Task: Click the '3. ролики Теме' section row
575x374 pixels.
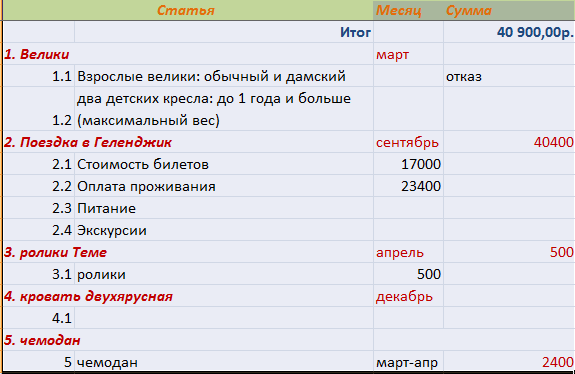Action: (x=188, y=252)
